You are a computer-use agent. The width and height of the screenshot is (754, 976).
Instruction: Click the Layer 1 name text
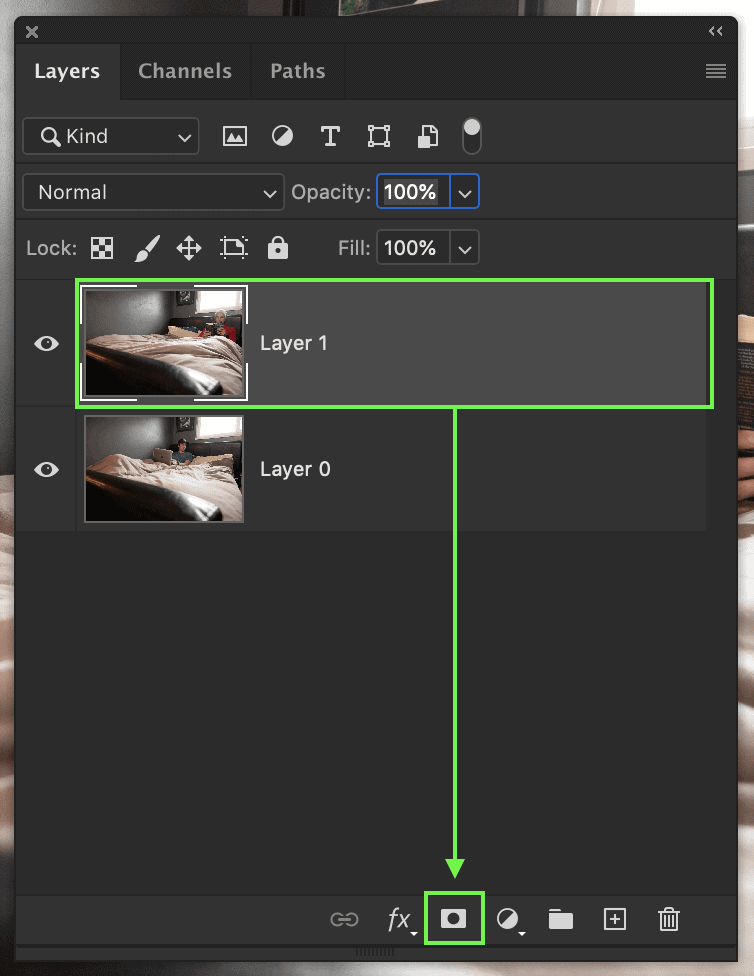(293, 343)
